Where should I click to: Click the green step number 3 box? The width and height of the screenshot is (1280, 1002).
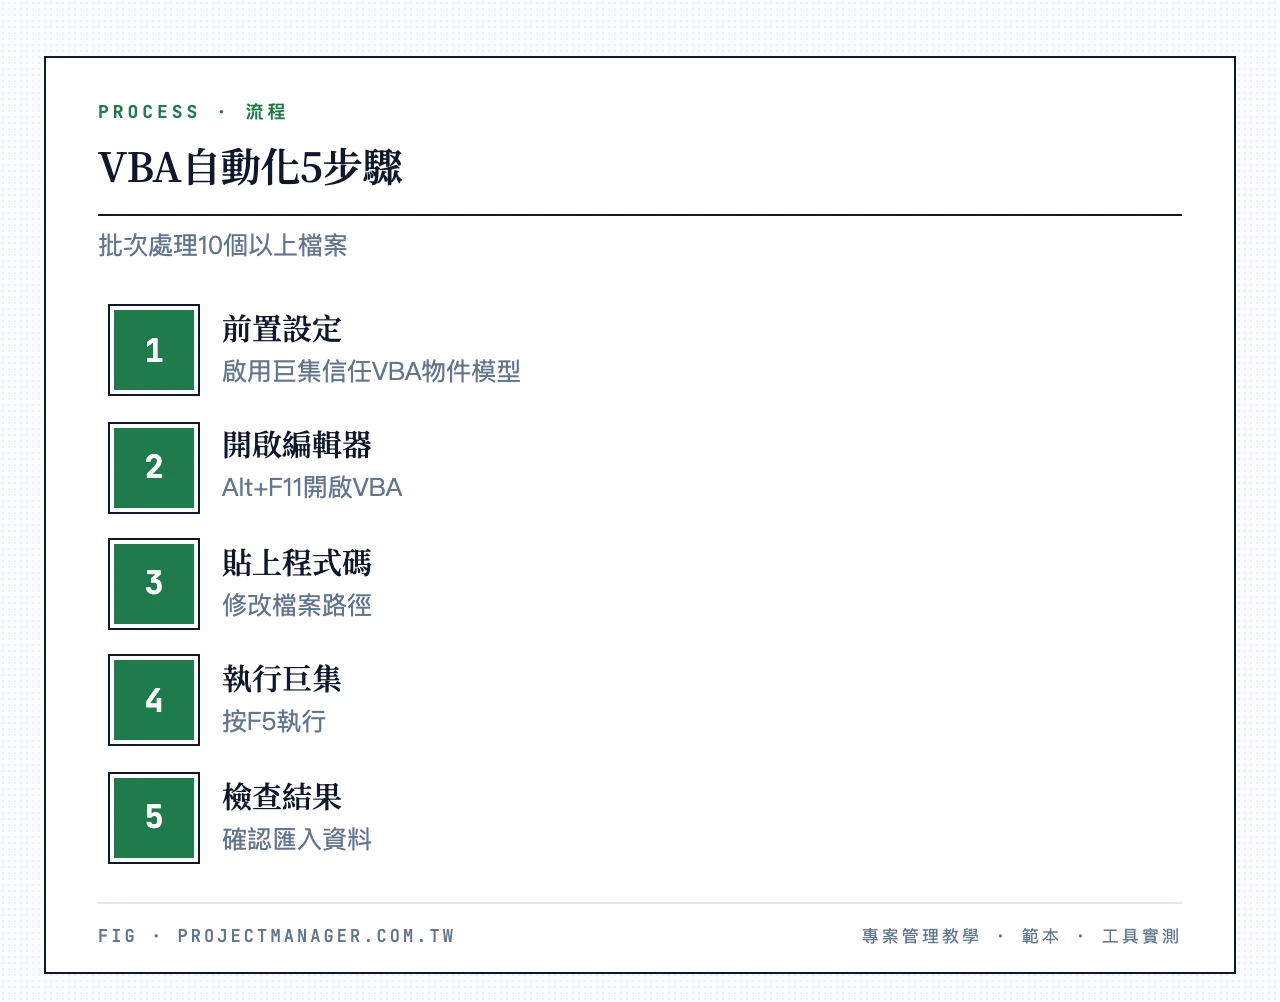[x=154, y=584]
